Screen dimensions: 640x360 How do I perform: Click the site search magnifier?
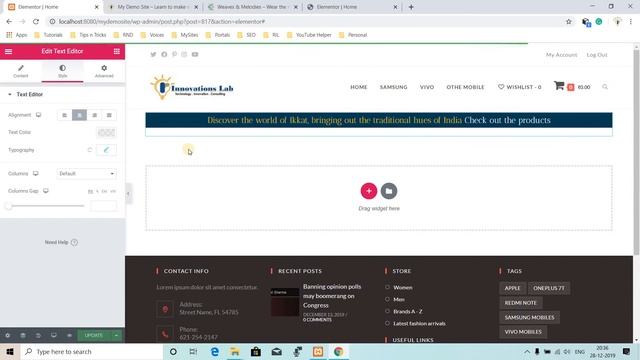(605, 87)
